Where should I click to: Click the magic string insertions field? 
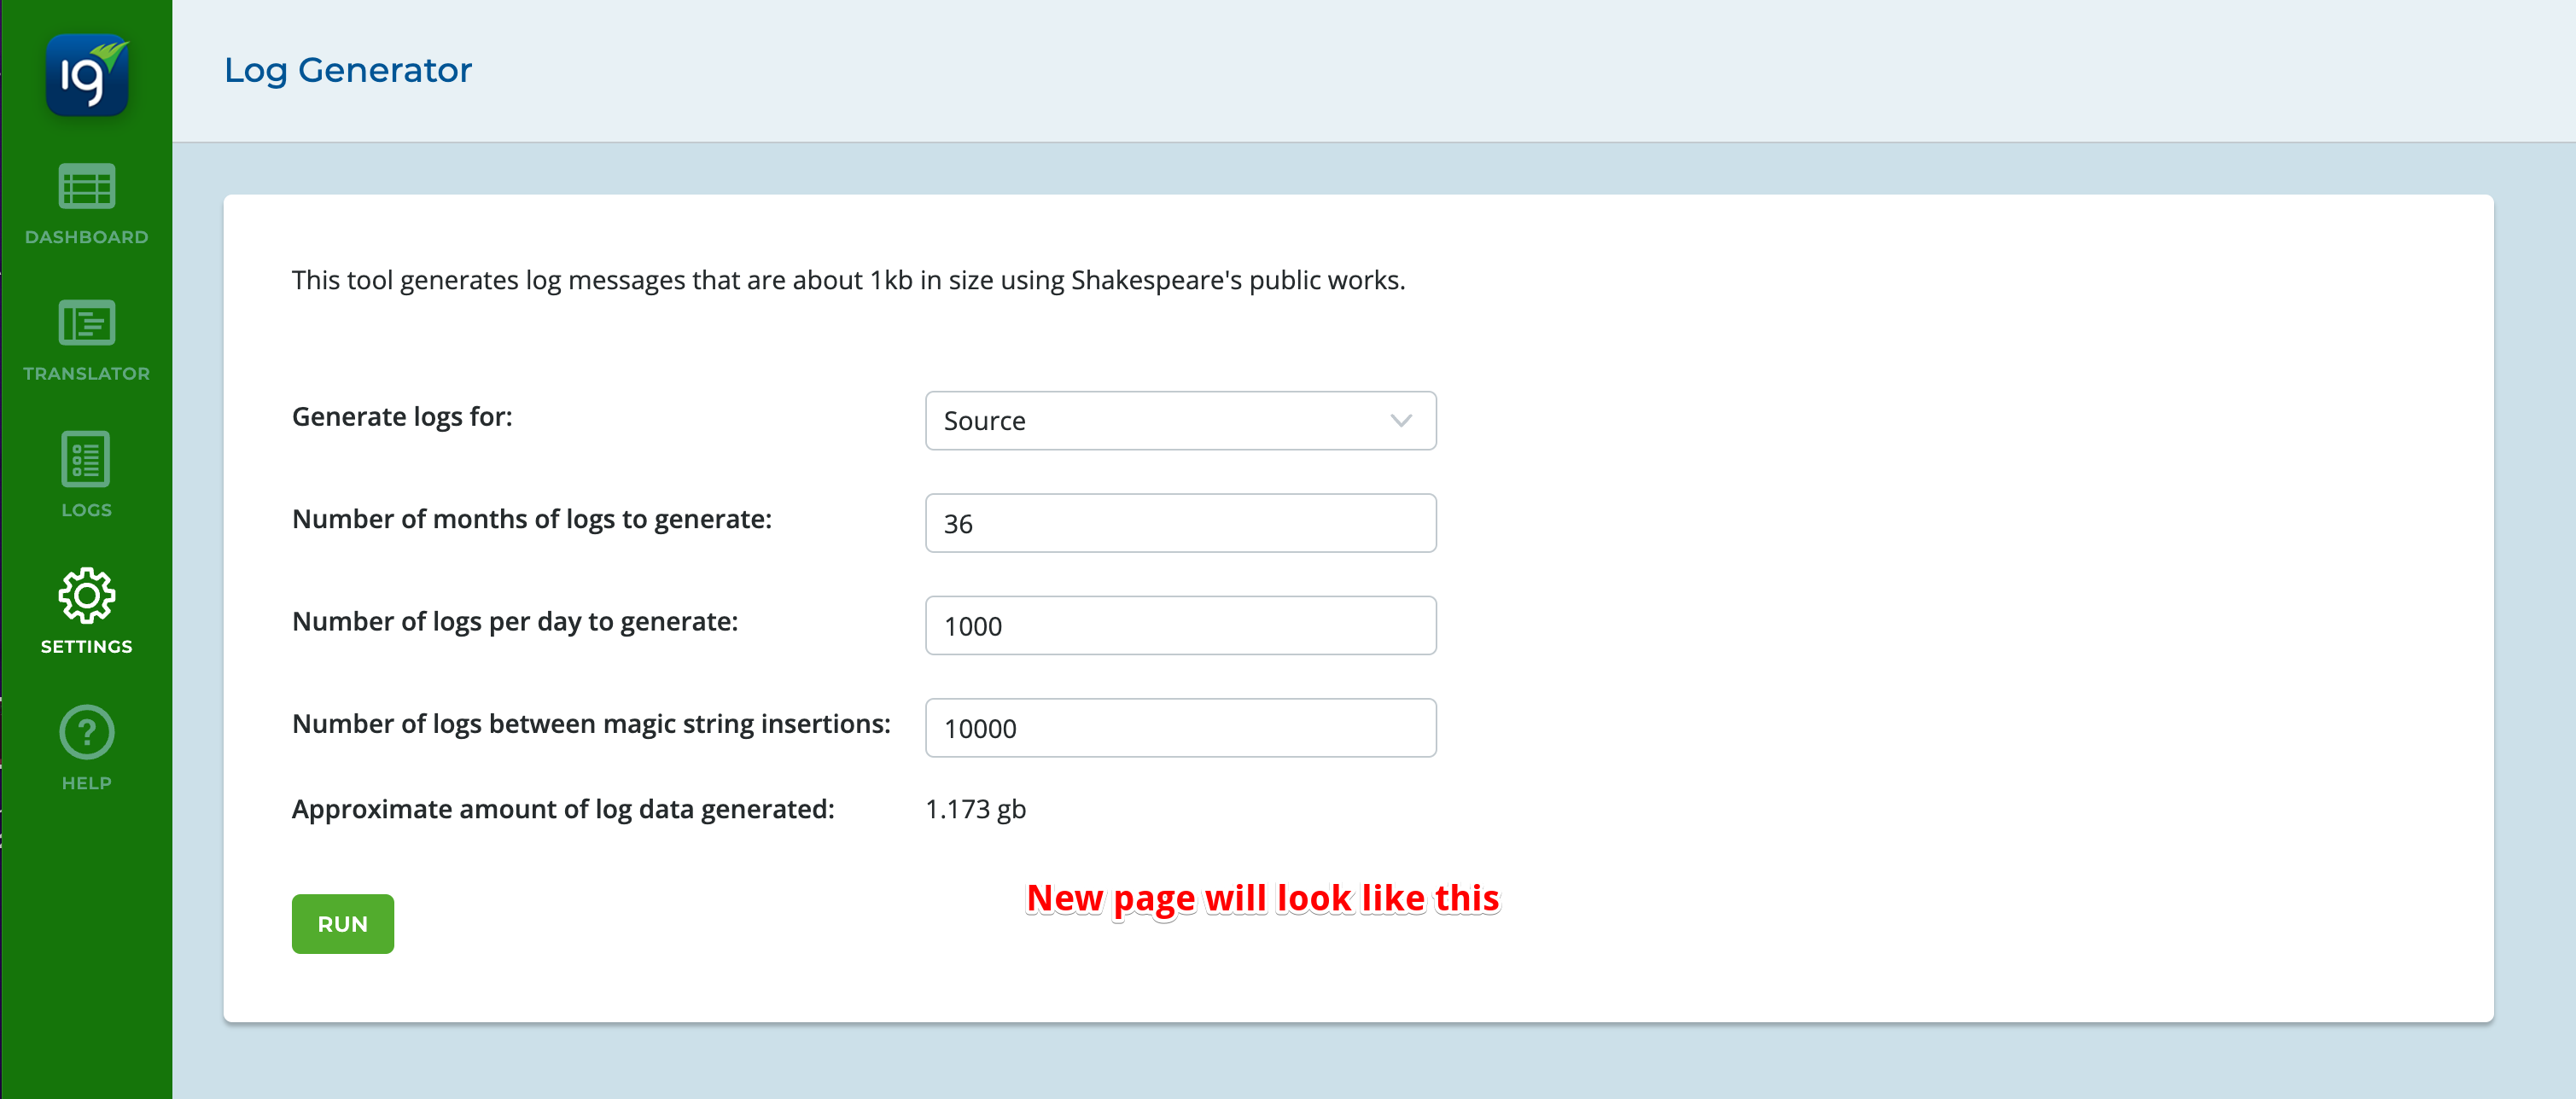coord(1180,728)
